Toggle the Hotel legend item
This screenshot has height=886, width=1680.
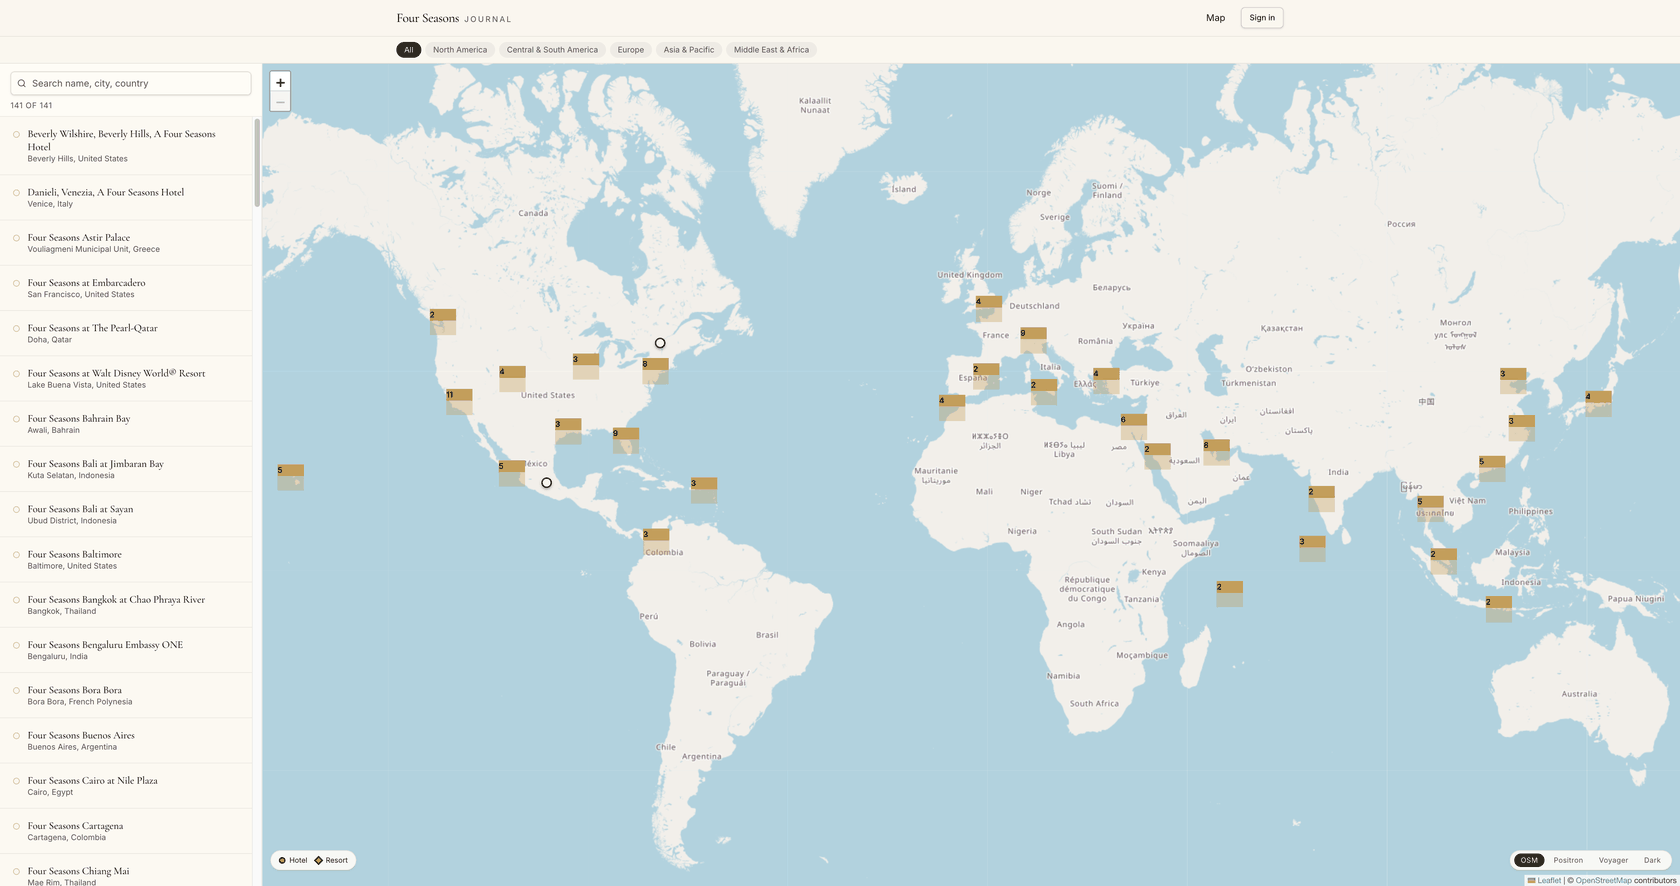pyautogui.click(x=293, y=860)
